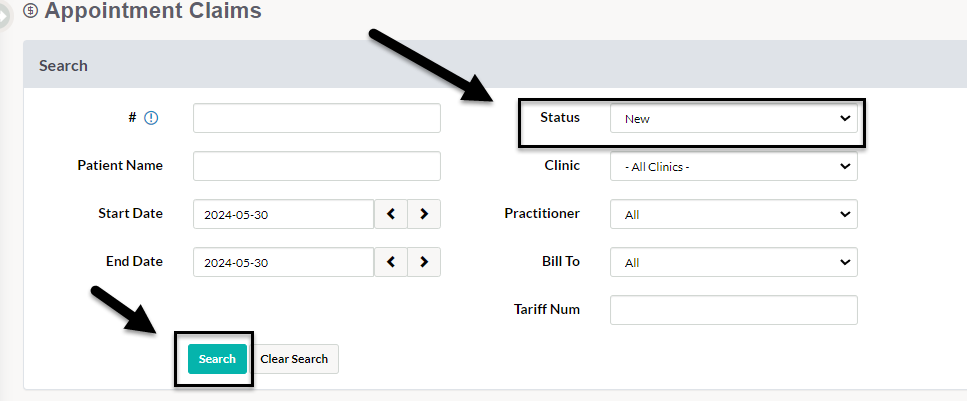
Task: Click the Clear Search button
Action: pyautogui.click(x=294, y=359)
